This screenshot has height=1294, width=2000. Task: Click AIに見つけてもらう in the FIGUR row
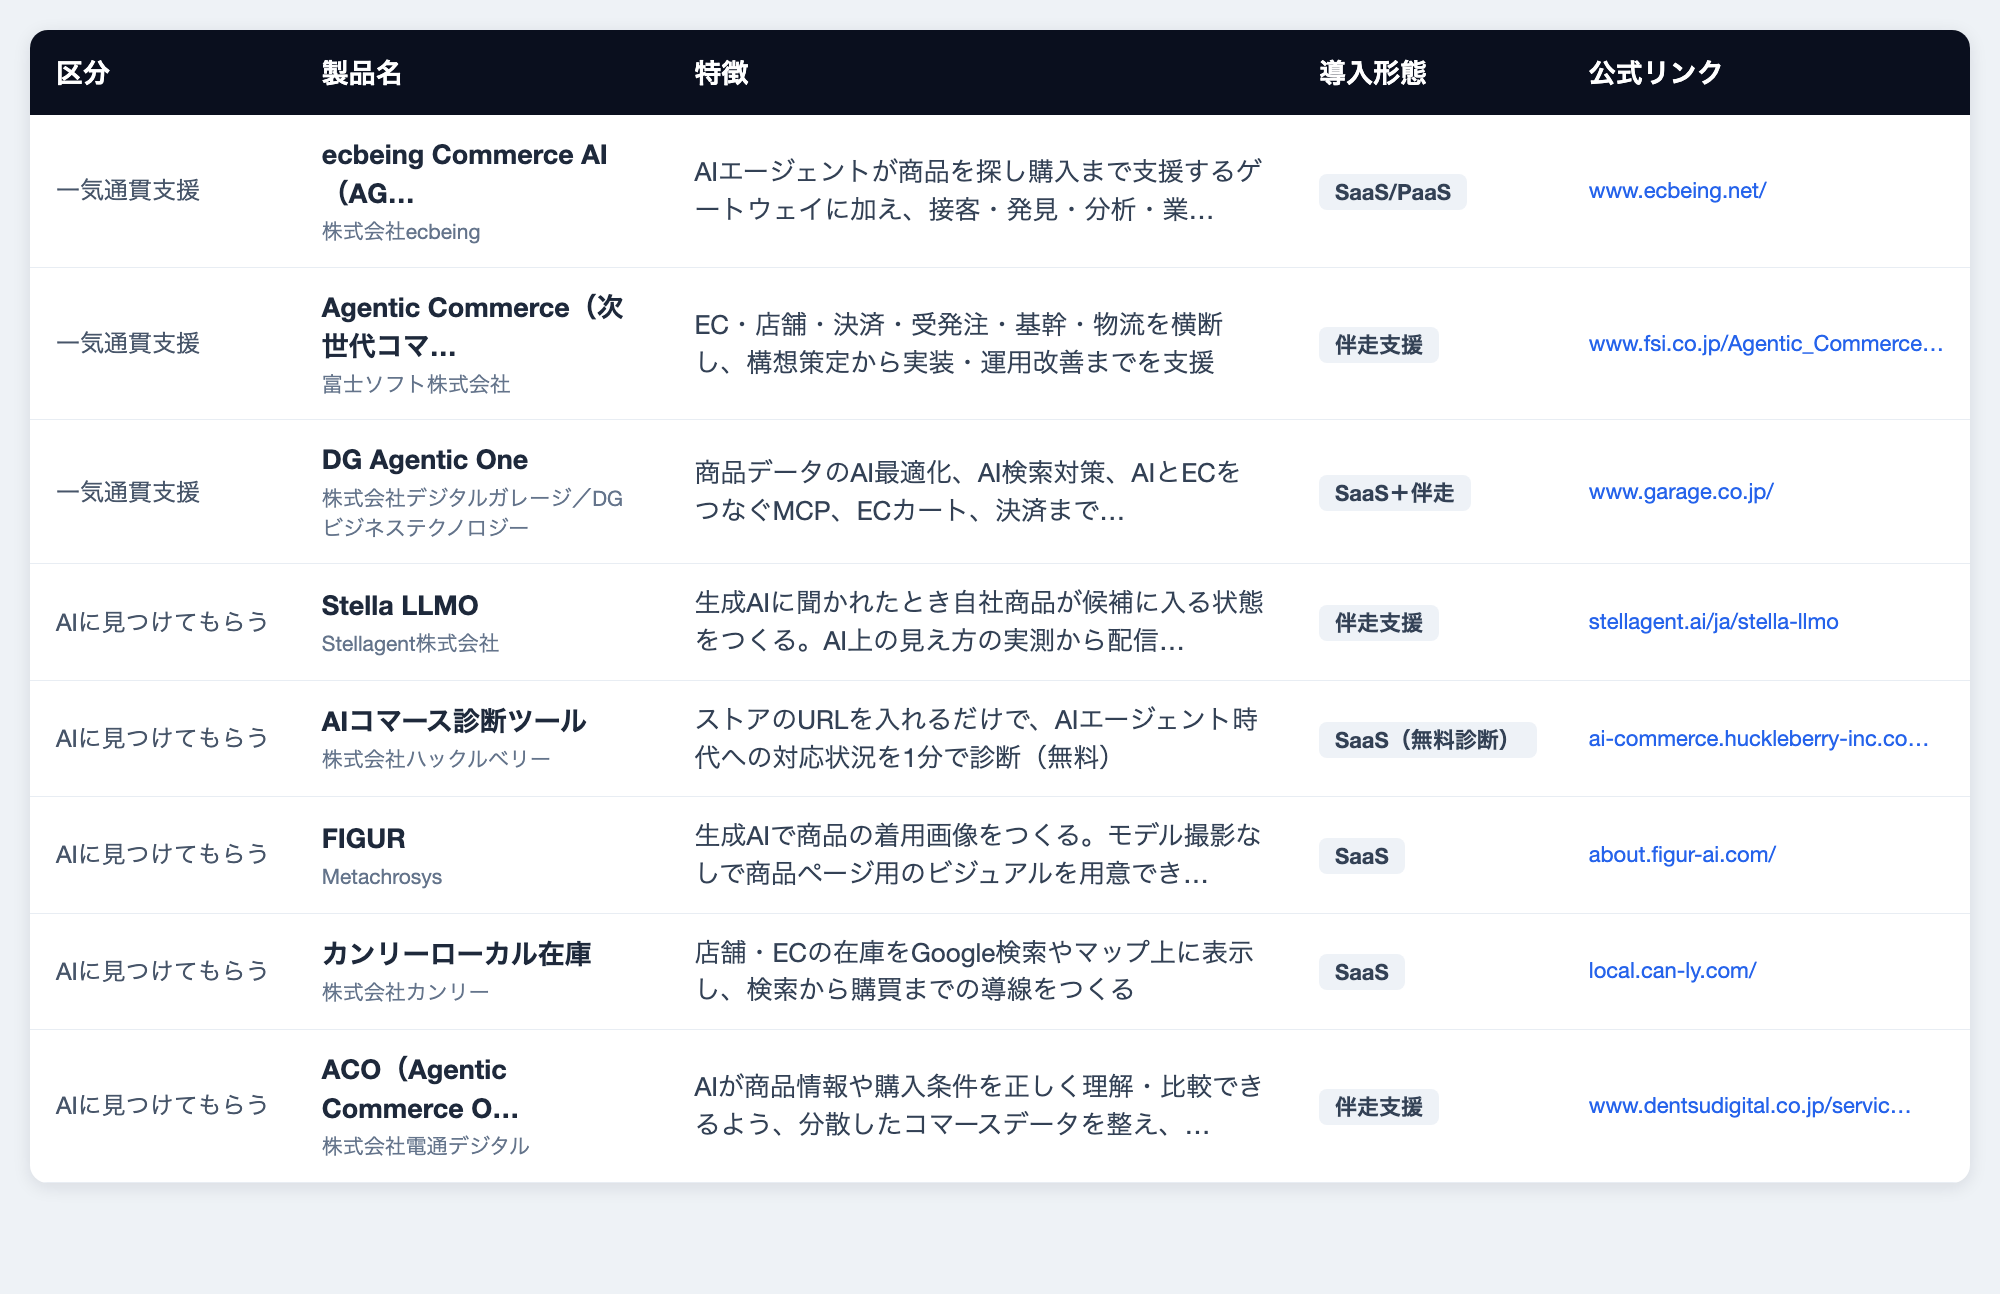162,855
